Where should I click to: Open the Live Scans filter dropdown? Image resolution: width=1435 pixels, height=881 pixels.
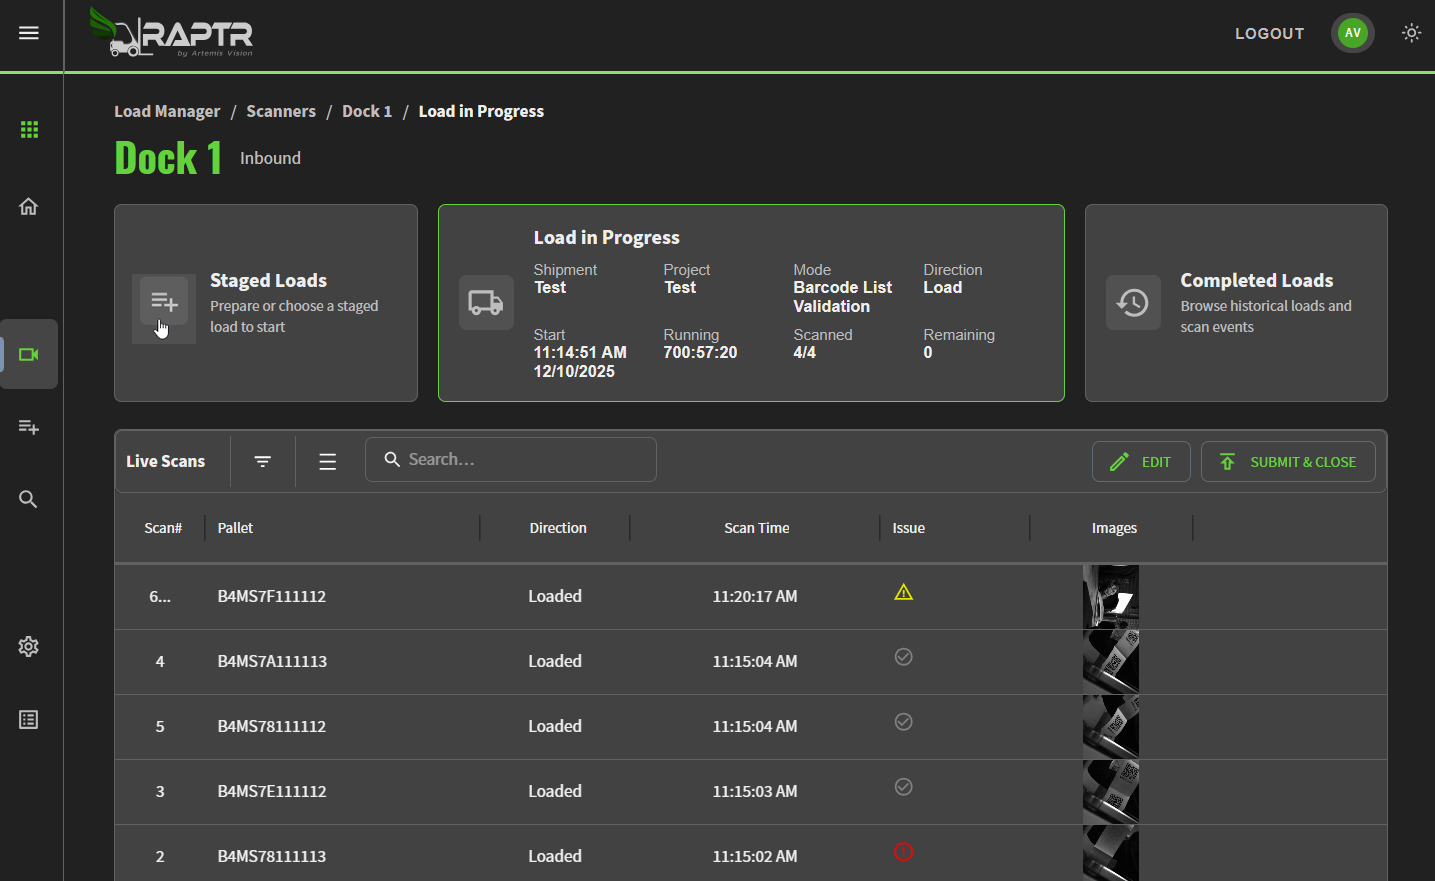point(263,462)
